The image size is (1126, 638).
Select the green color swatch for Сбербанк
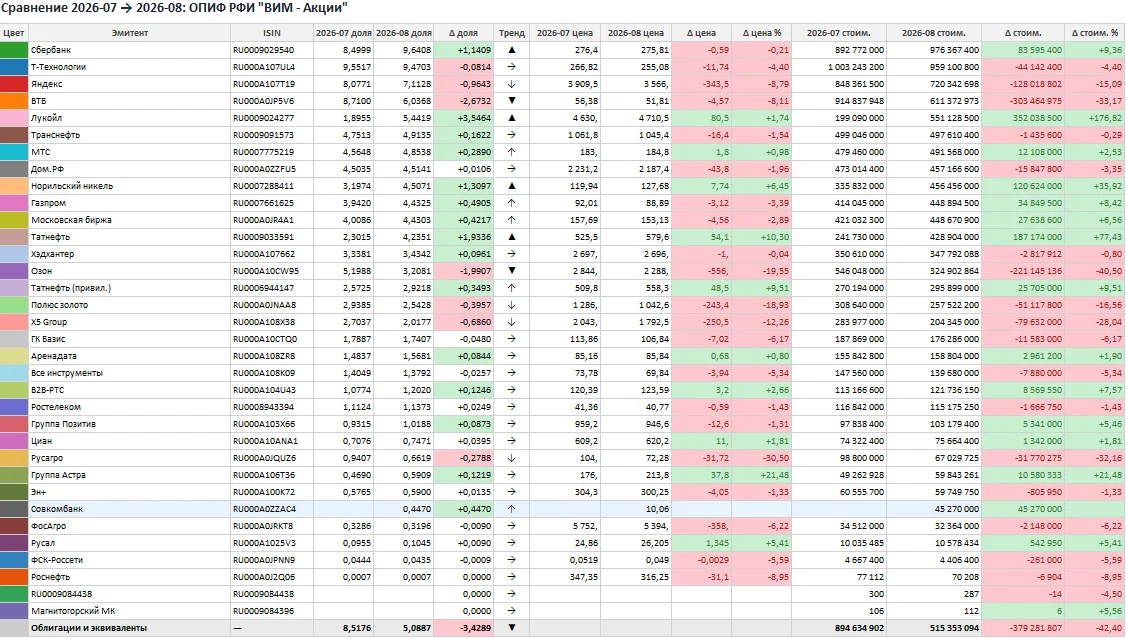point(14,50)
